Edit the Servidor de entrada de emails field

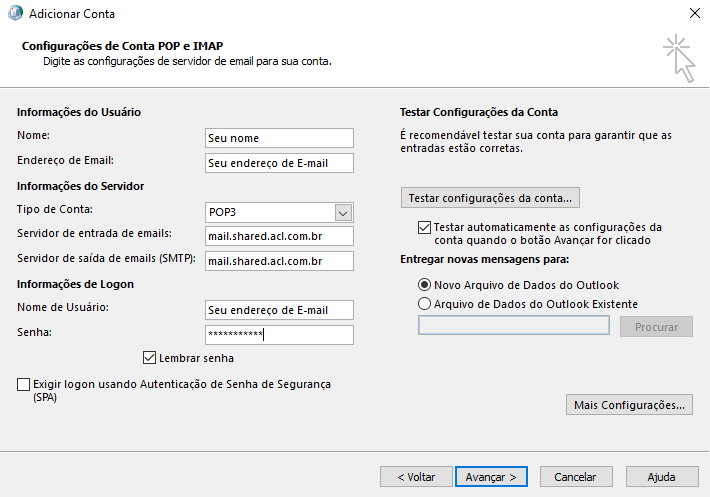pyautogui.click(x=279, y=236)
